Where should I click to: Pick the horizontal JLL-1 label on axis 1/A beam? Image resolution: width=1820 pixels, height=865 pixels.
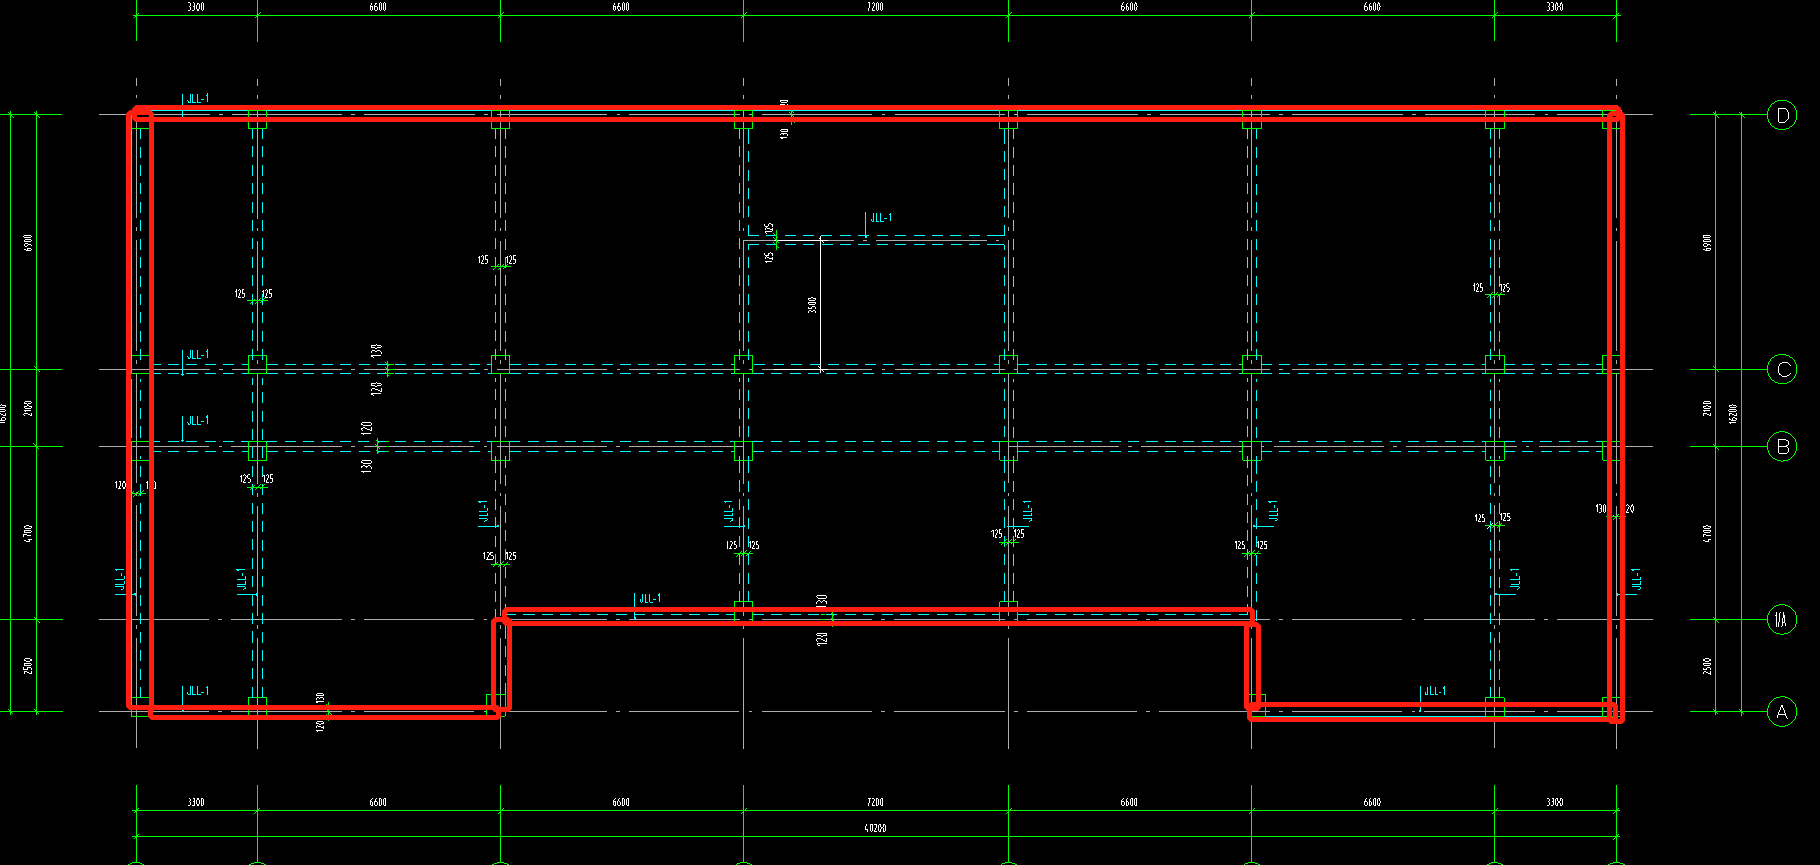pyautogui.click(x=650, y=599)
